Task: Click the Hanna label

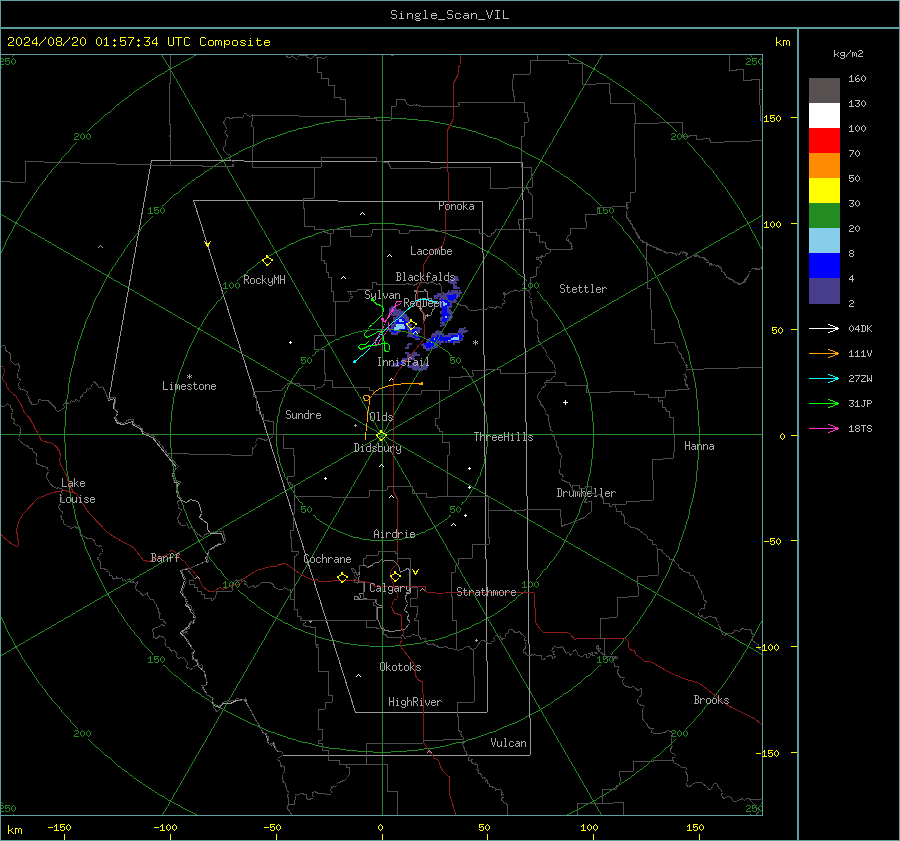Action: 699,446
